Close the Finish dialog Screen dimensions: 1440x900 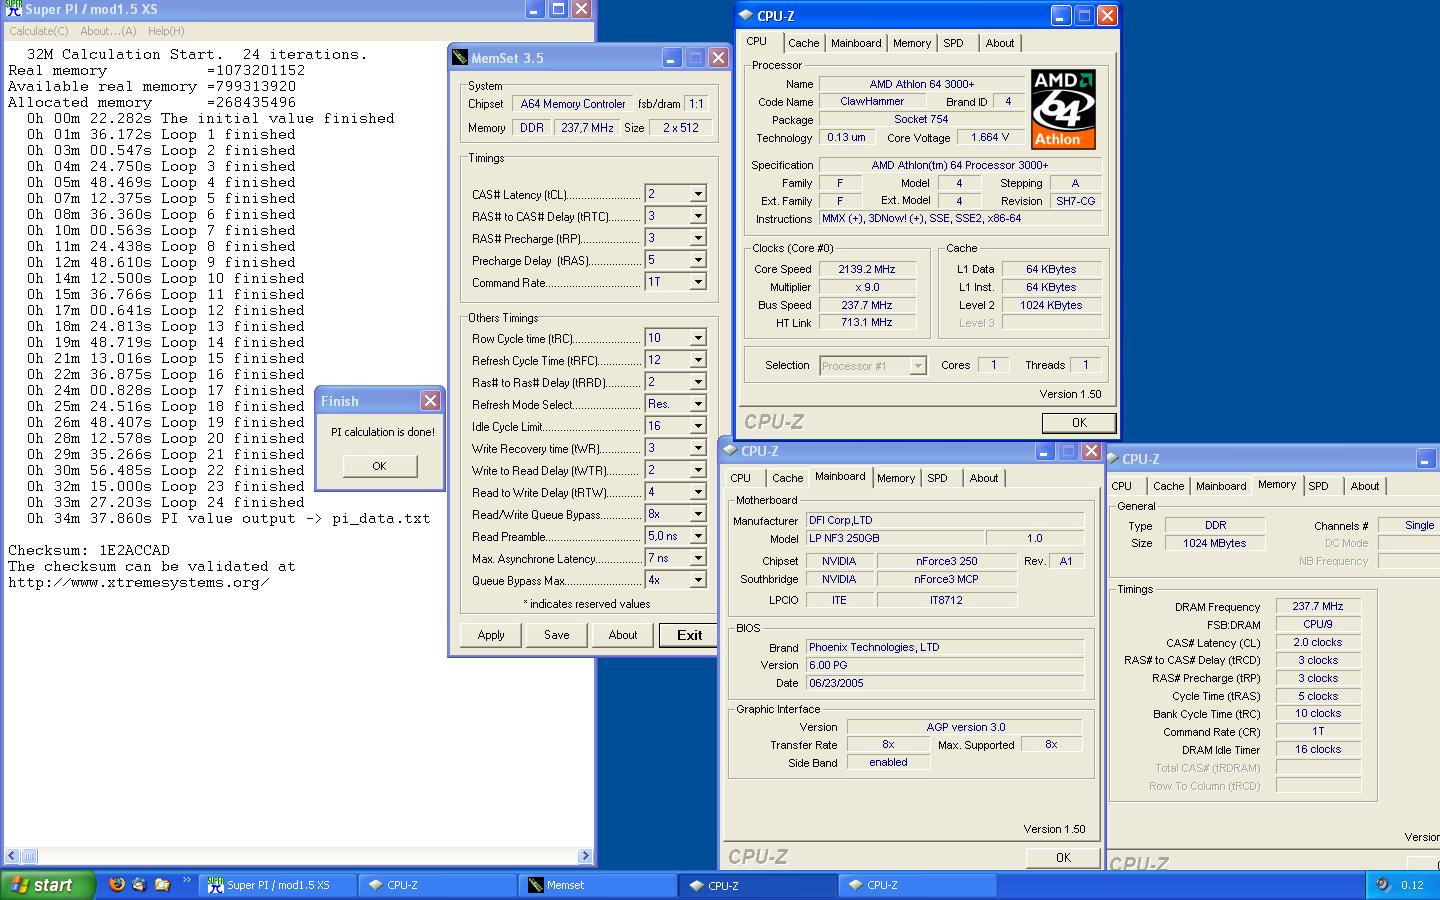coord(430,401)
